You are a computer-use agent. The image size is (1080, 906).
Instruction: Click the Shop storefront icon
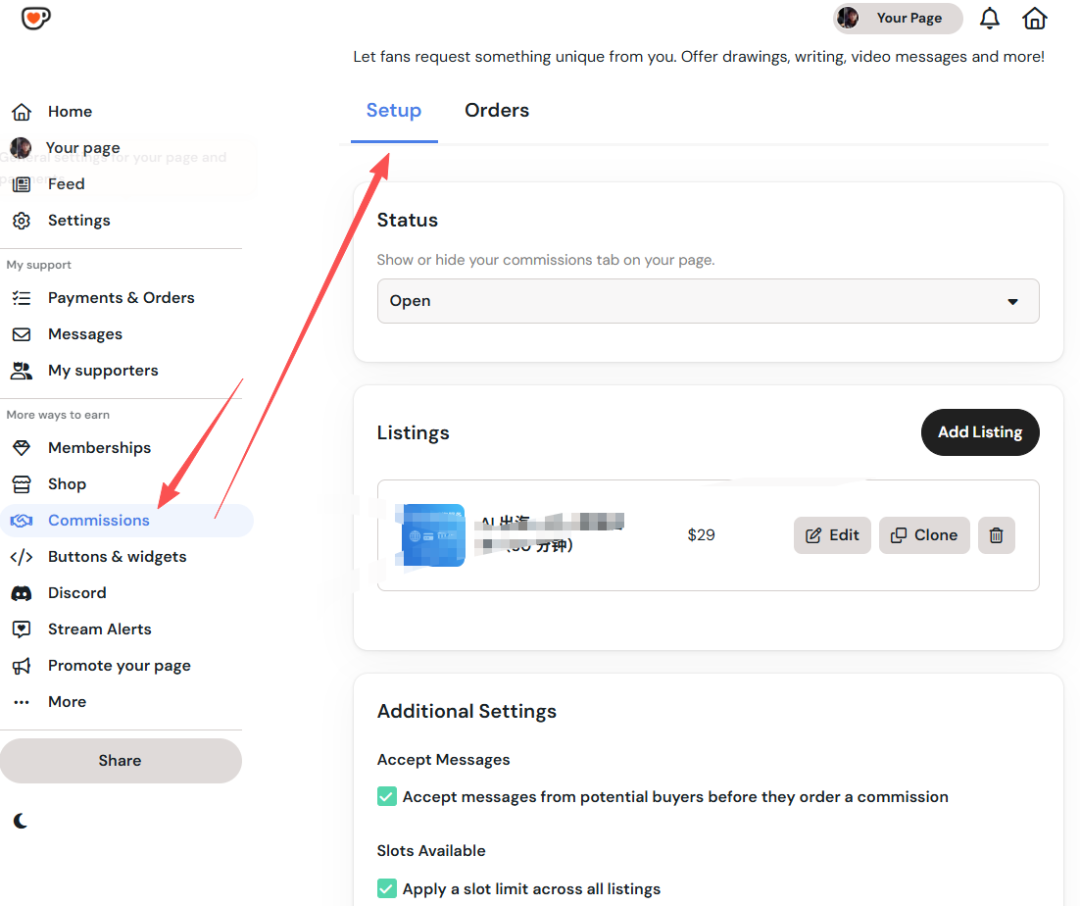tap(21, 484)
